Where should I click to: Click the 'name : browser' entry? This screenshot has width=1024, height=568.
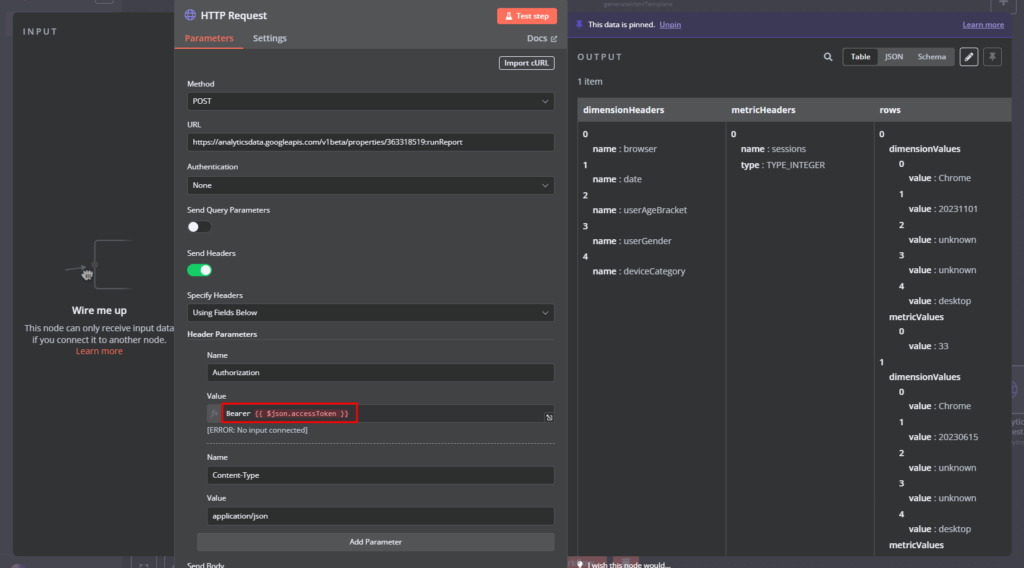(x=624, y=149)
